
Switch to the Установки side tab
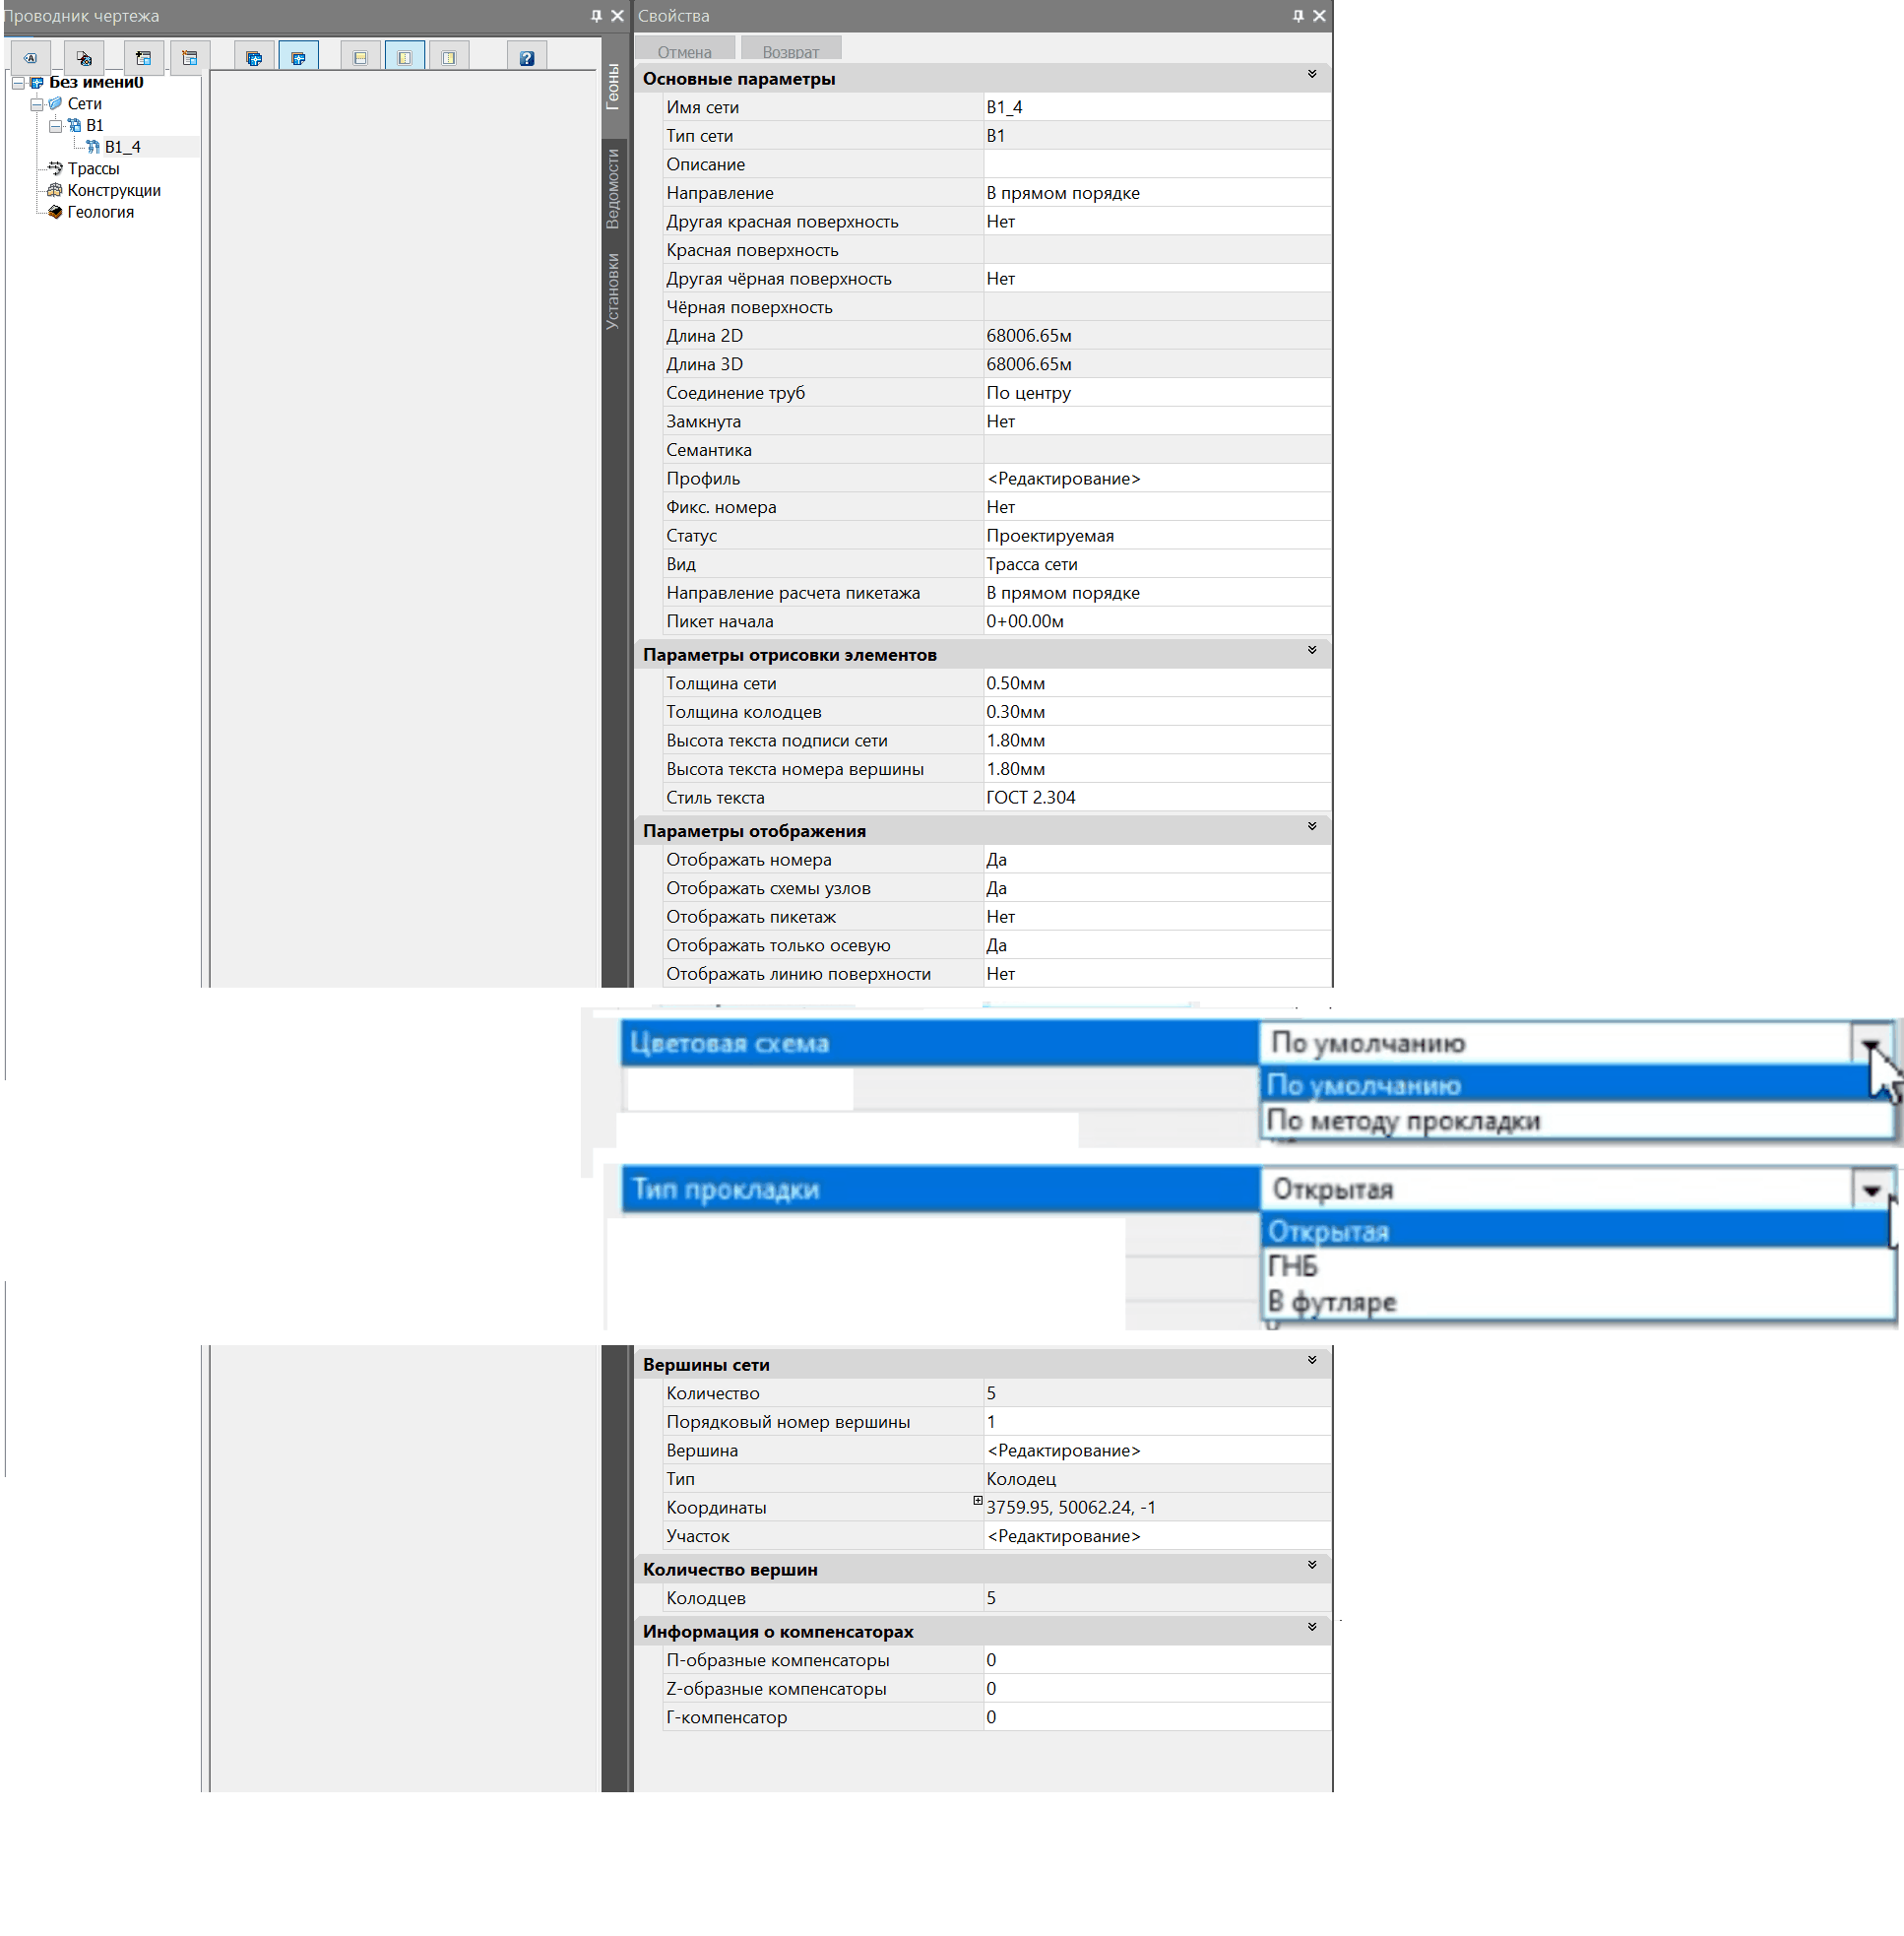click(x=613, y=291)
